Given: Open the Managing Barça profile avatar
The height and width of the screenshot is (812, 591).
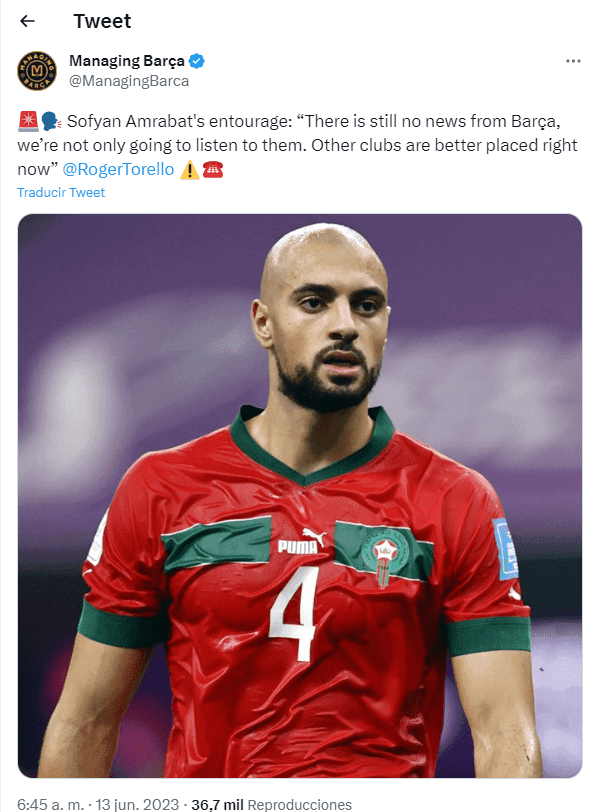Looking at the screenshot, I should [x=37, y=71].
